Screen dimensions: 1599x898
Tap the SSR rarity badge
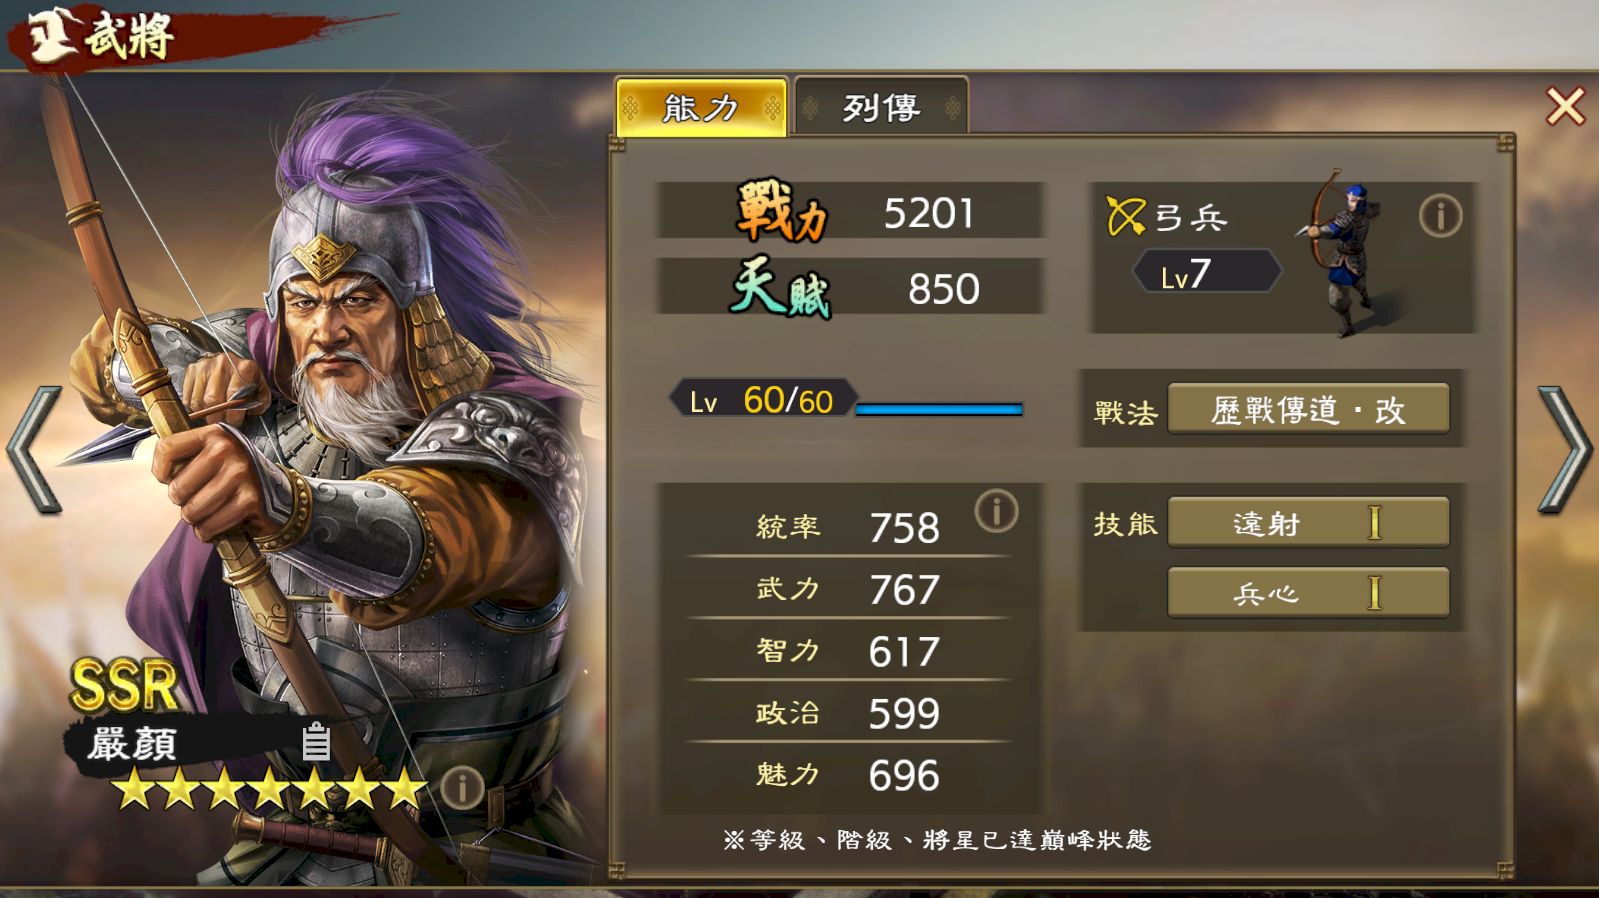124,686
